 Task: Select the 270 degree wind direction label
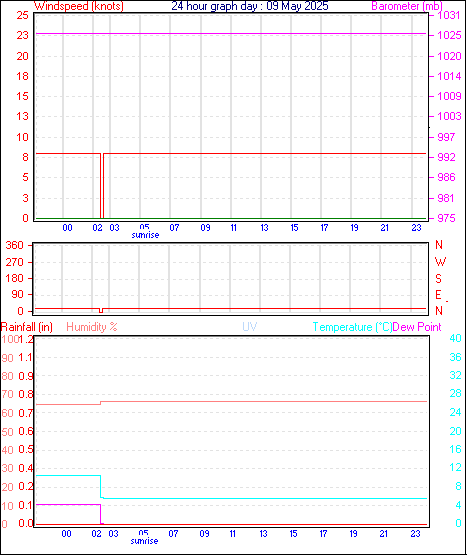[15, 262]
